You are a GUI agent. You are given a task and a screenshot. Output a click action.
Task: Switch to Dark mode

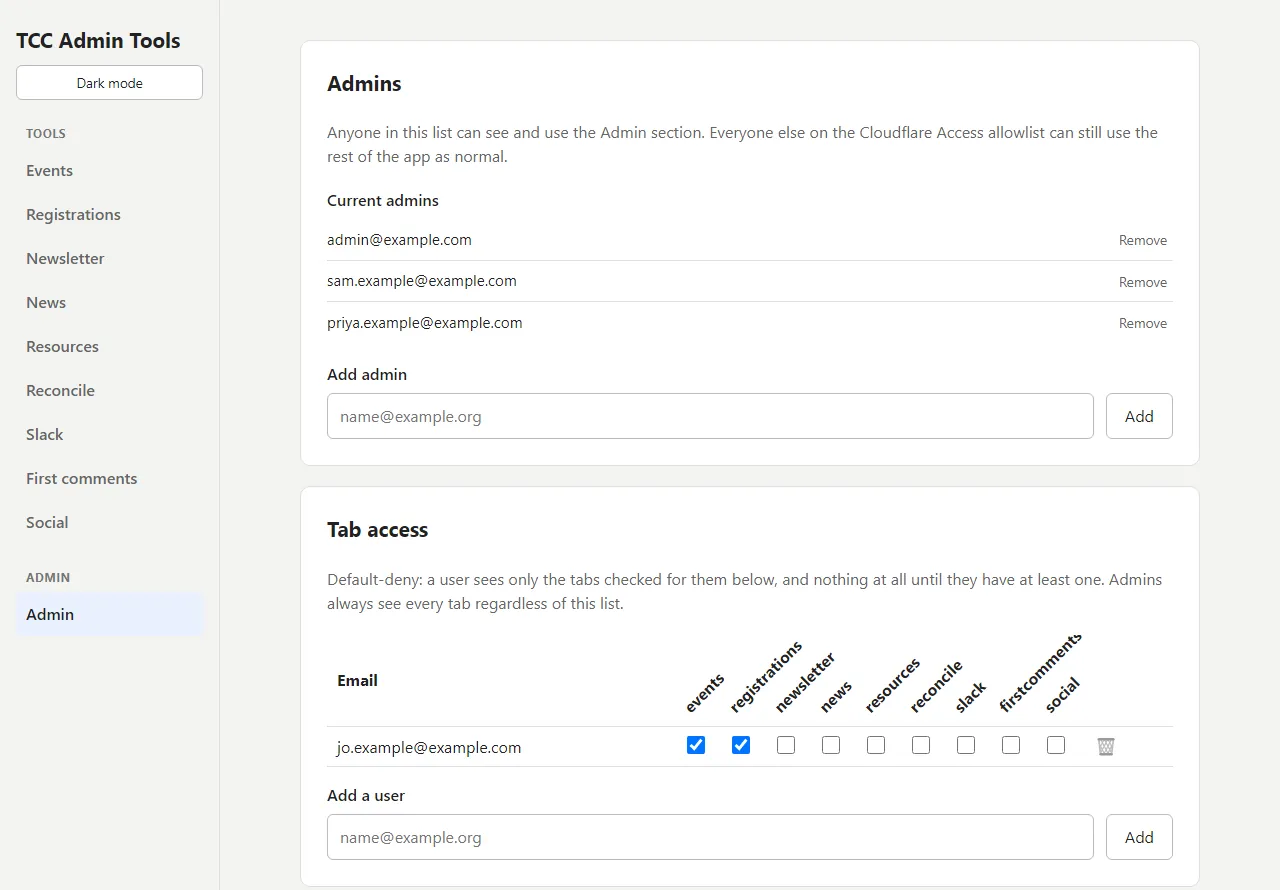point(109,83)
